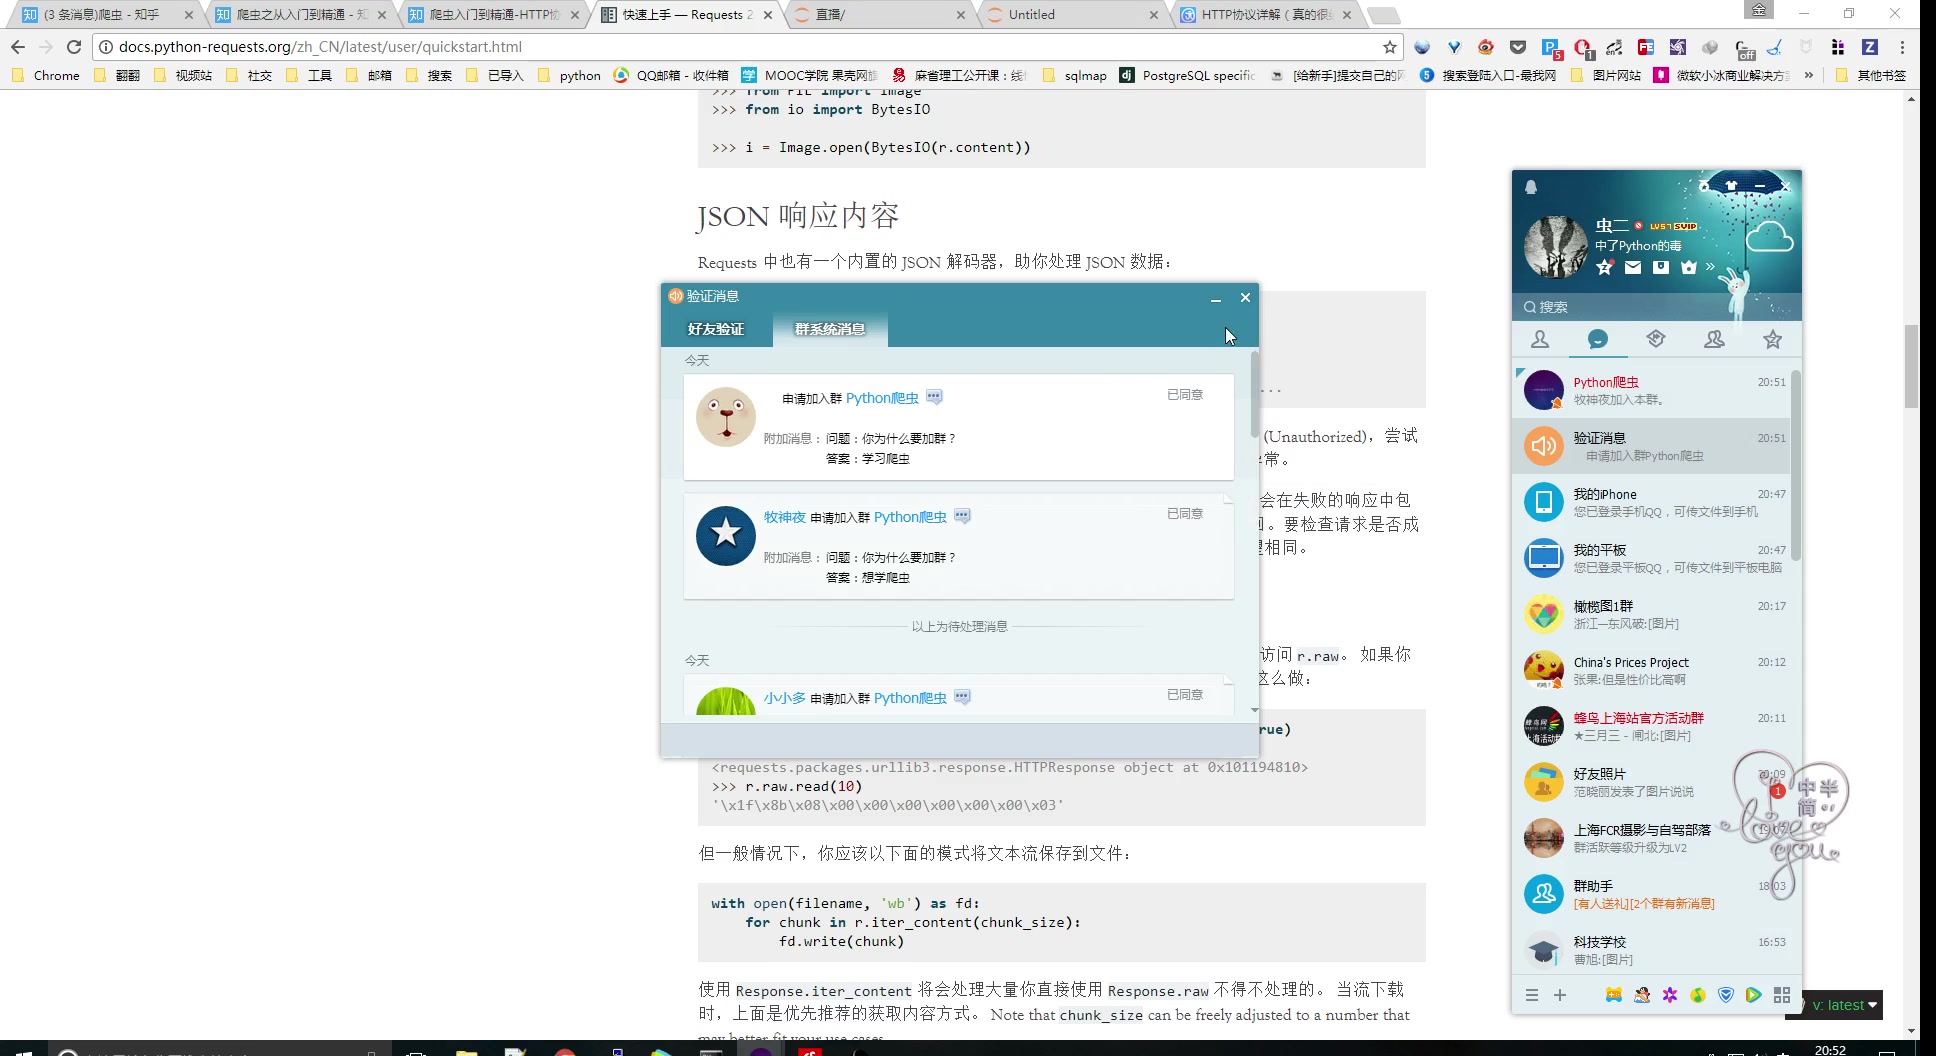Open QQ Mail envelope icon in profile header
This screenshot has width=1936, height=1056.
(1633, 267)
